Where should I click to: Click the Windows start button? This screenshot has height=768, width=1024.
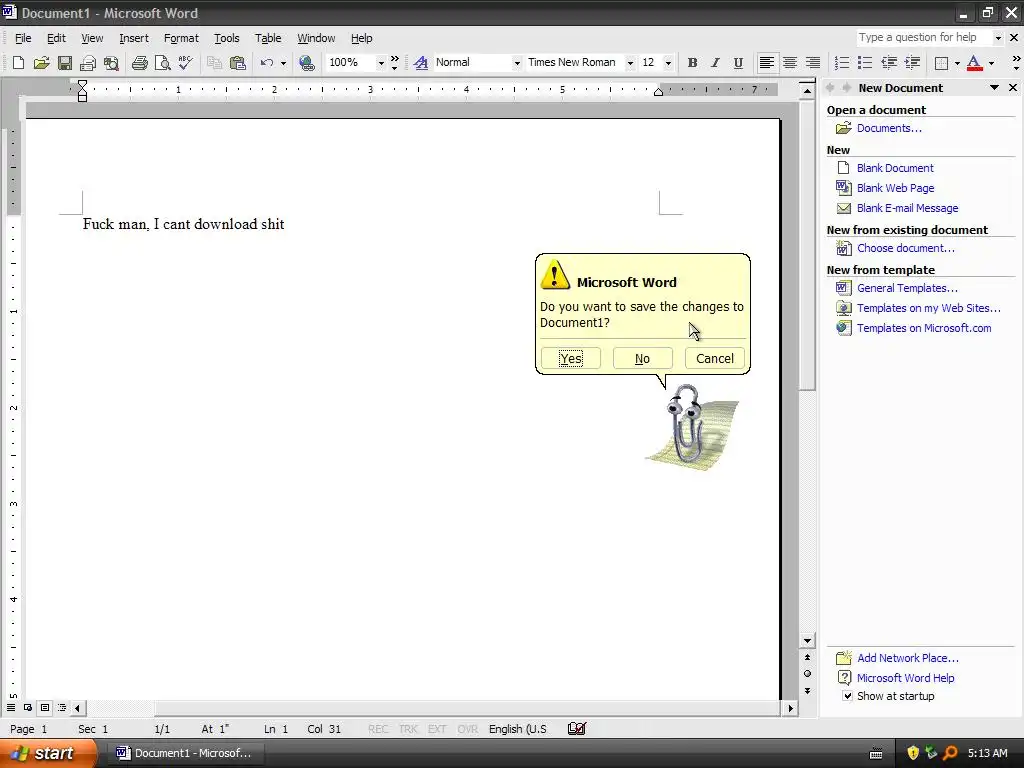coord(48,753)
